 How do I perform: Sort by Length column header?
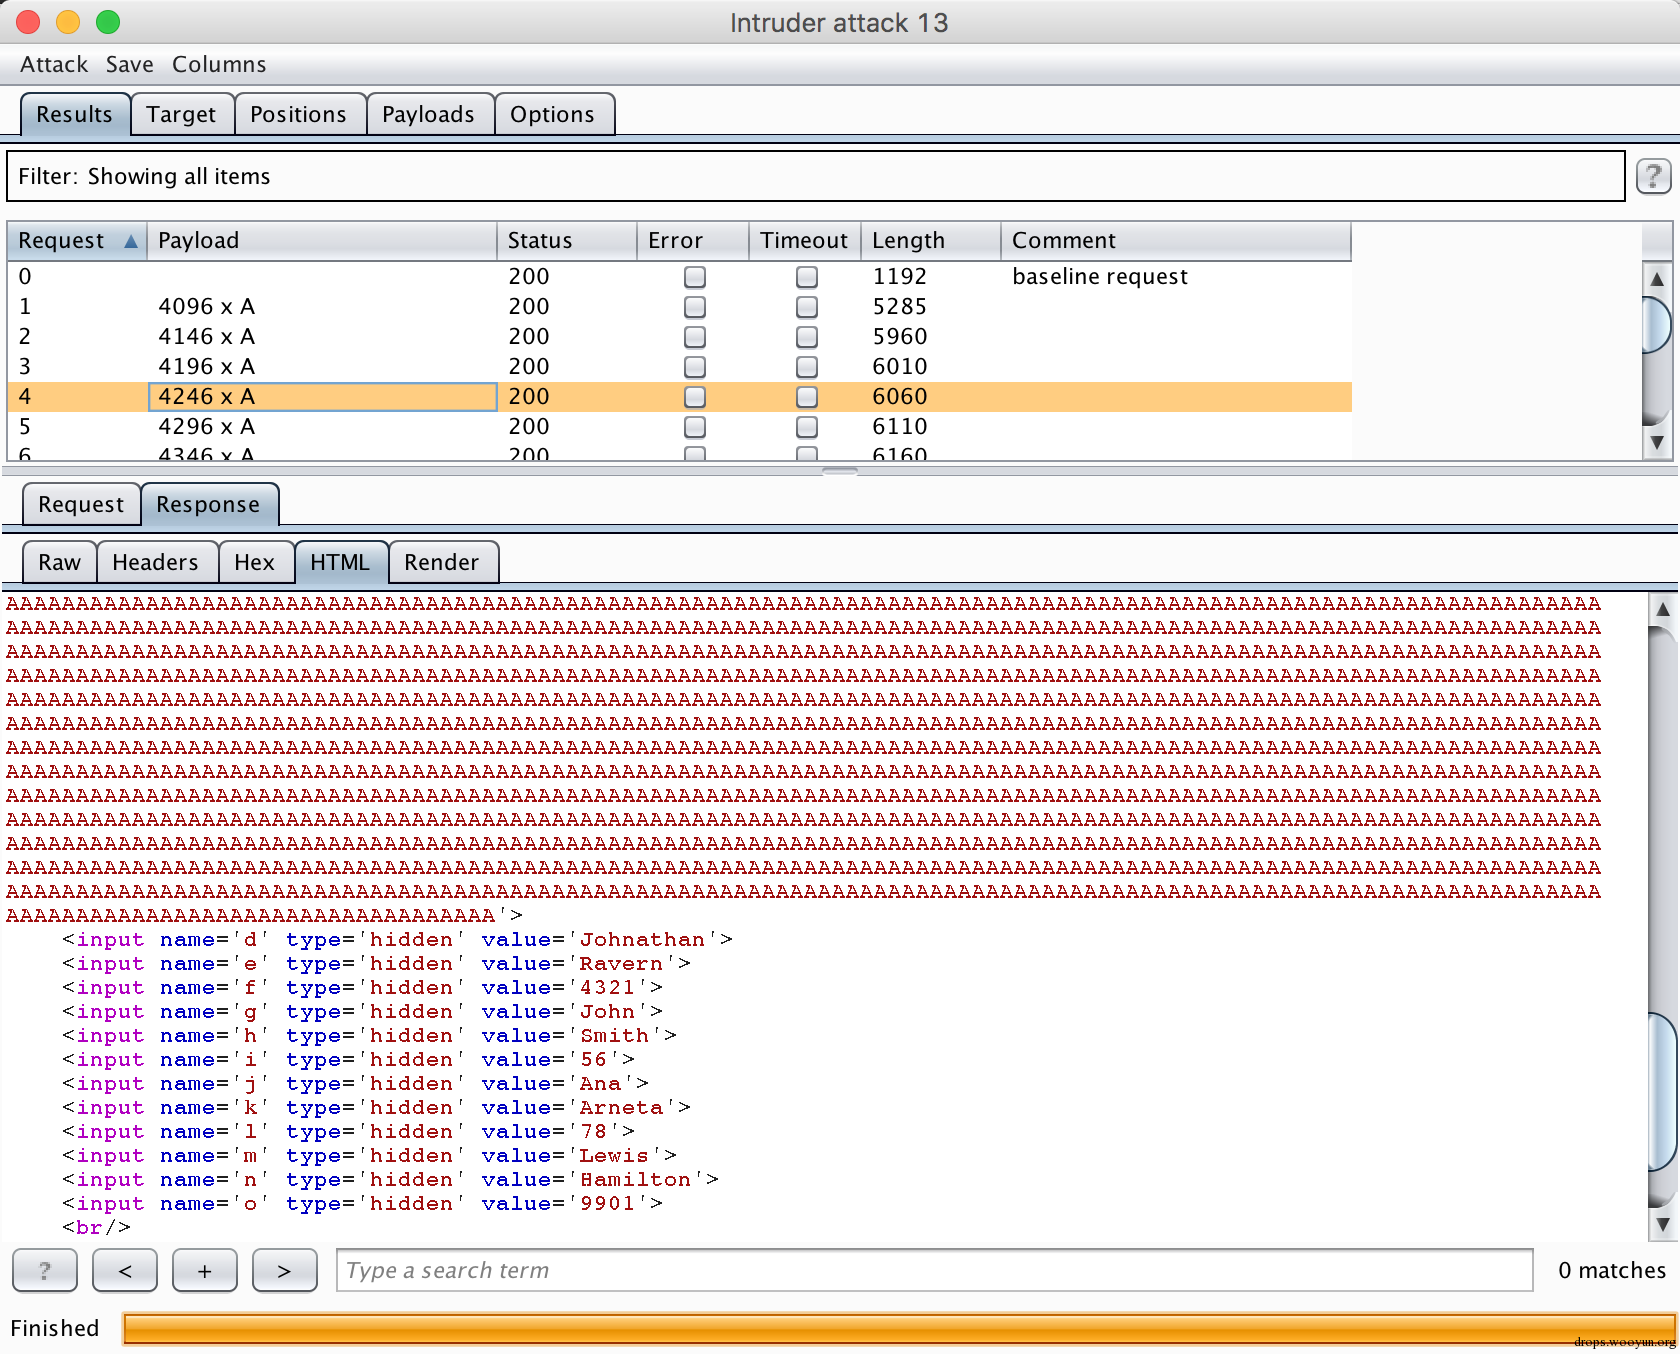[931, 241]
